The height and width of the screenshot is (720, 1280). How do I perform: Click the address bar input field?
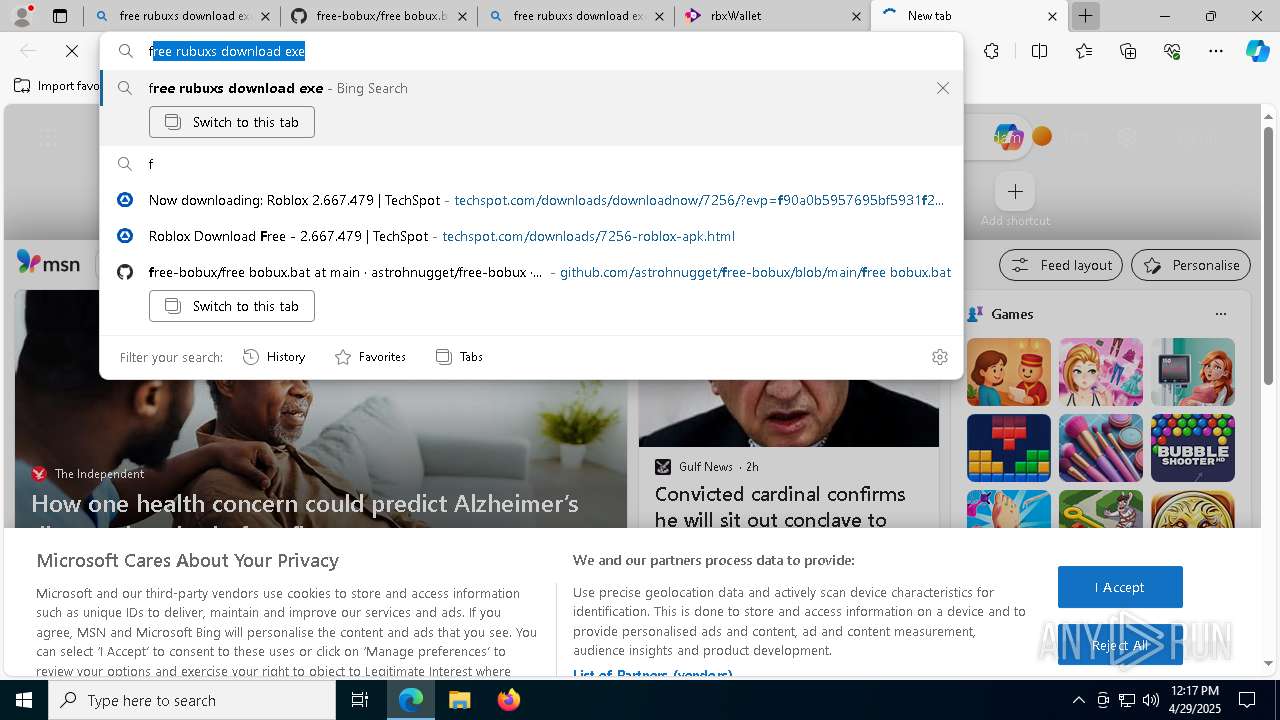coord(532,51)
